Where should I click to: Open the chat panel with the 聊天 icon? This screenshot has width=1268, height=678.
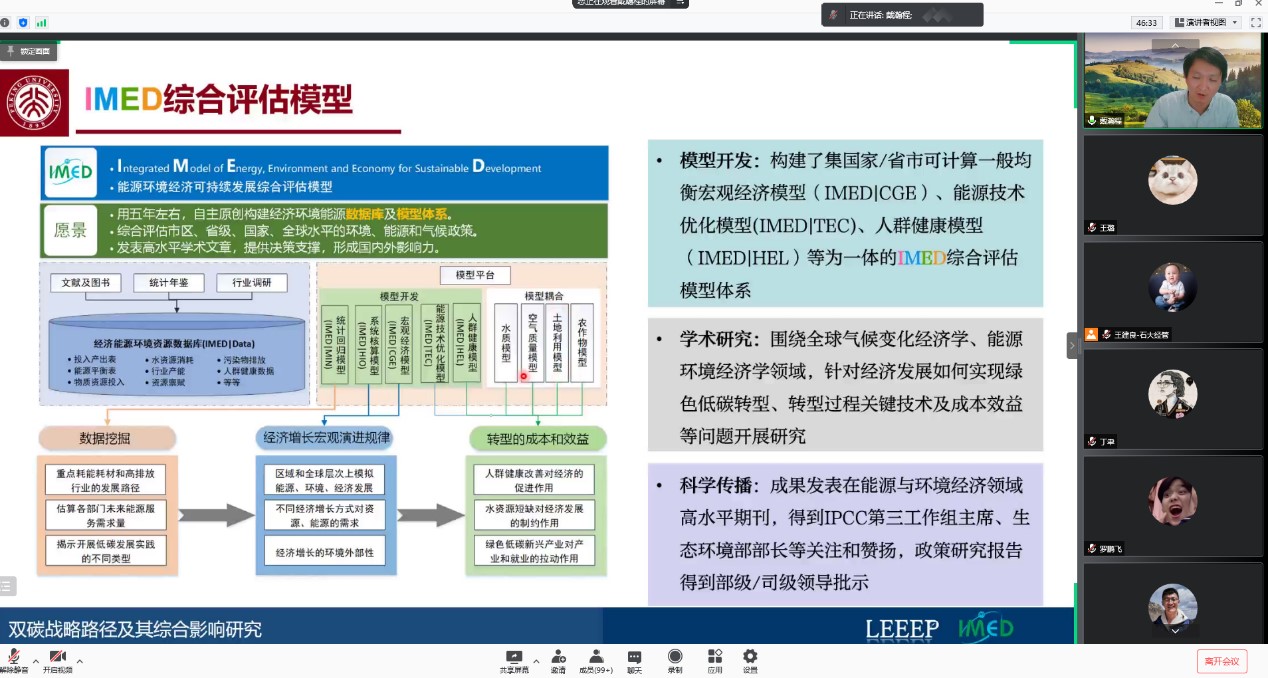tap(634, 656)
